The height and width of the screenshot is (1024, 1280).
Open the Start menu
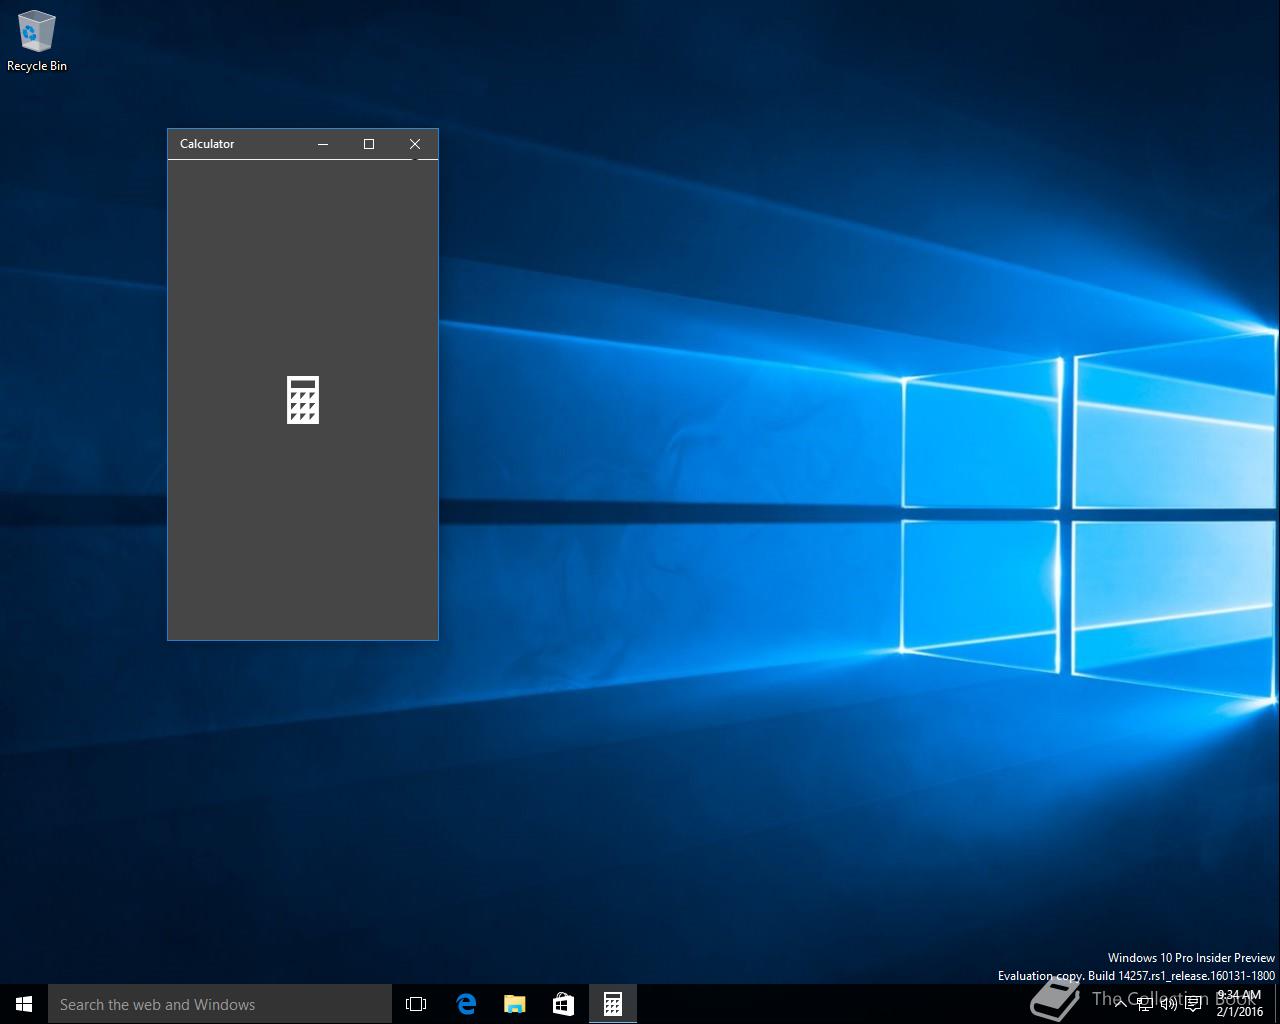[24, 1004]
